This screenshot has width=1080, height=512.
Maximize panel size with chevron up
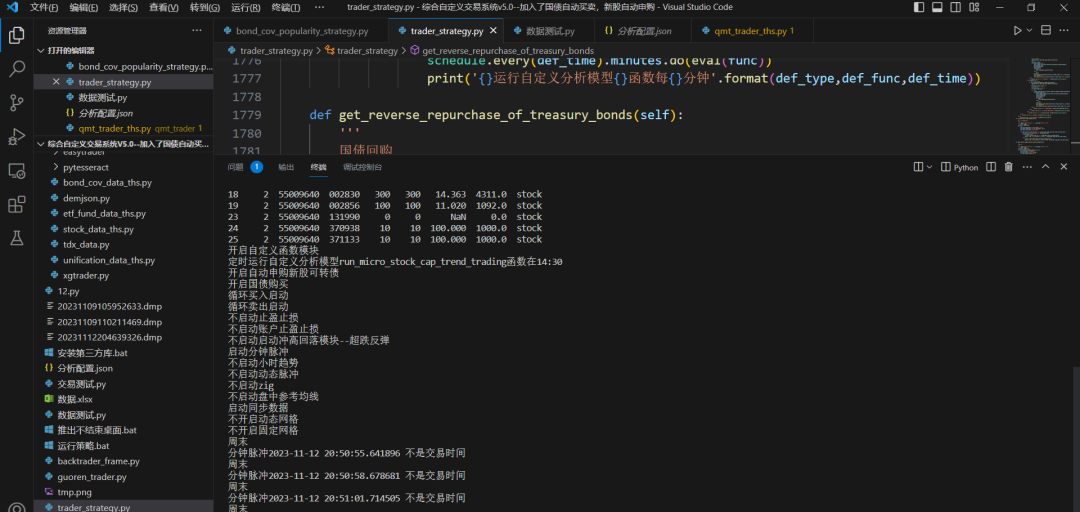[1046, 167]
